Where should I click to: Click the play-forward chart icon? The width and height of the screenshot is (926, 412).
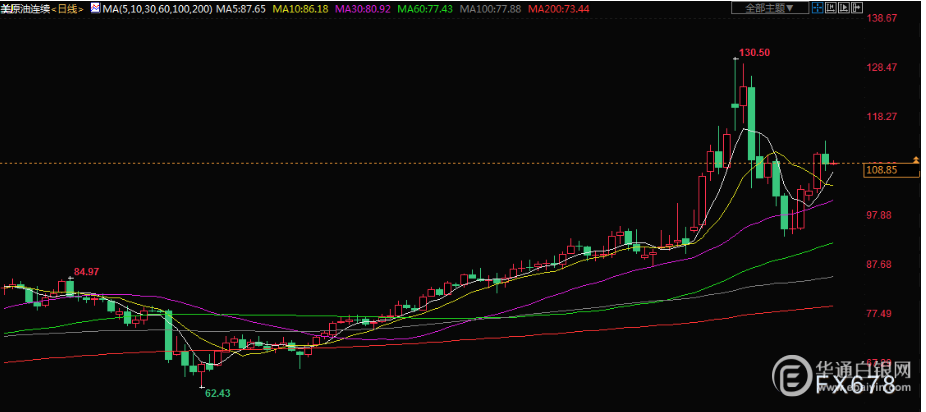click(x=844, y=8)
